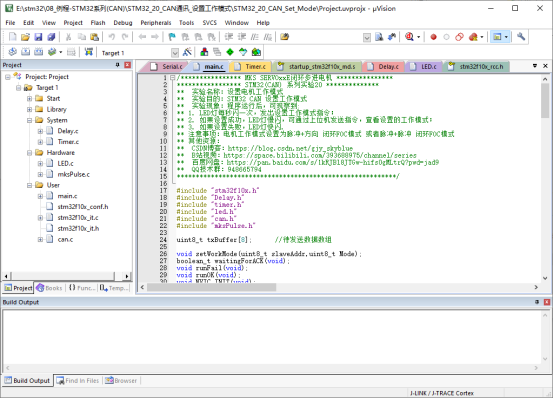The image size is (554, 398).
Task: Collapse the Target 1 tree node
Action: pos(18,88)
